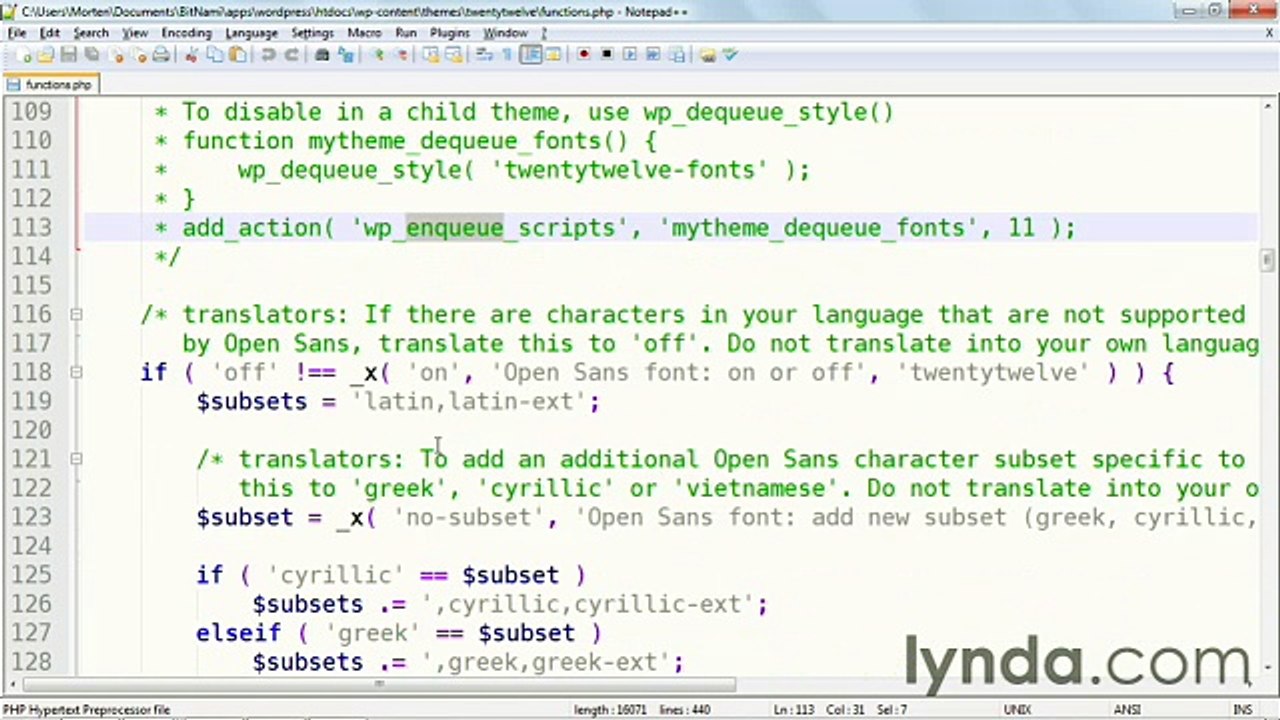Open the Language menu

coord(251,33)
